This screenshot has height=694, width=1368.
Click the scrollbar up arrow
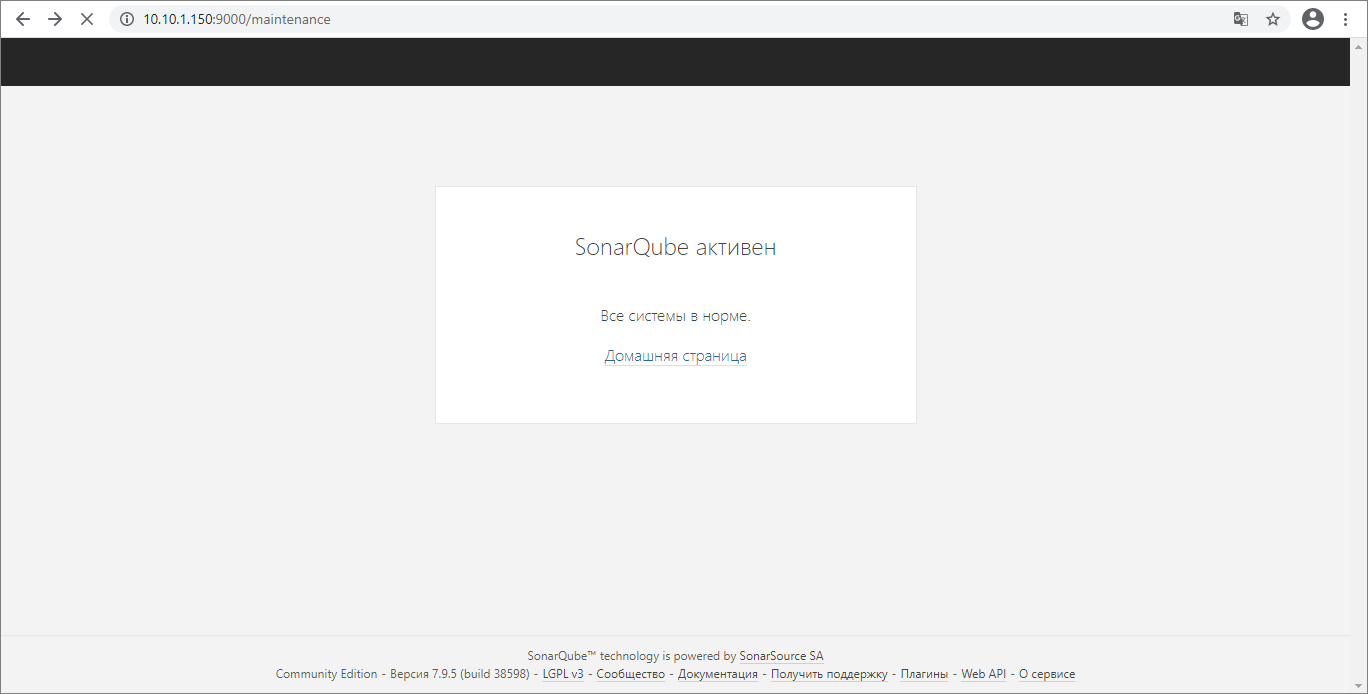tap(1359, 46)
